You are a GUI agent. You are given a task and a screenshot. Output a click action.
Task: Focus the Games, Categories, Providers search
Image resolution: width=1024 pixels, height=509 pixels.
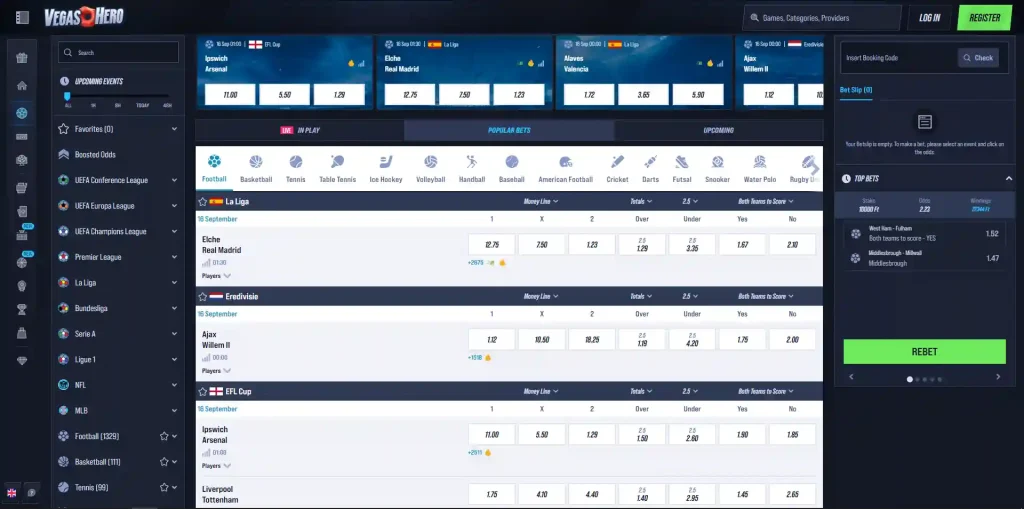822,18
